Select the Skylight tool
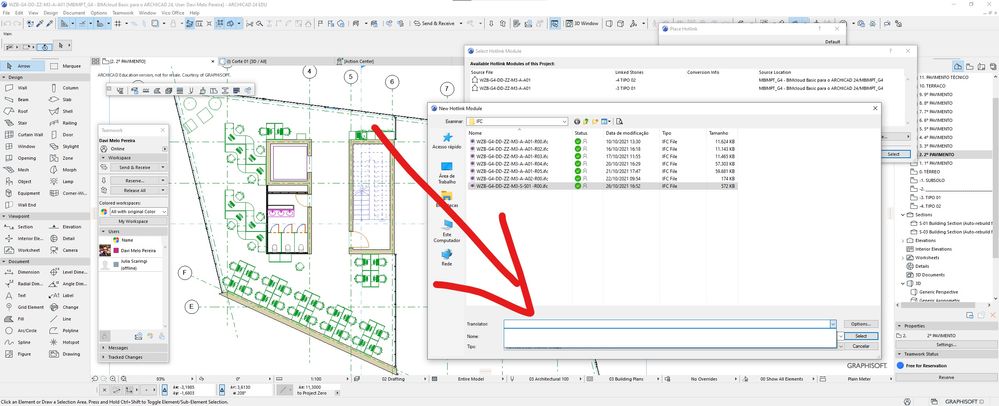The width and height of the screenshot is (999, 406). 66,146
